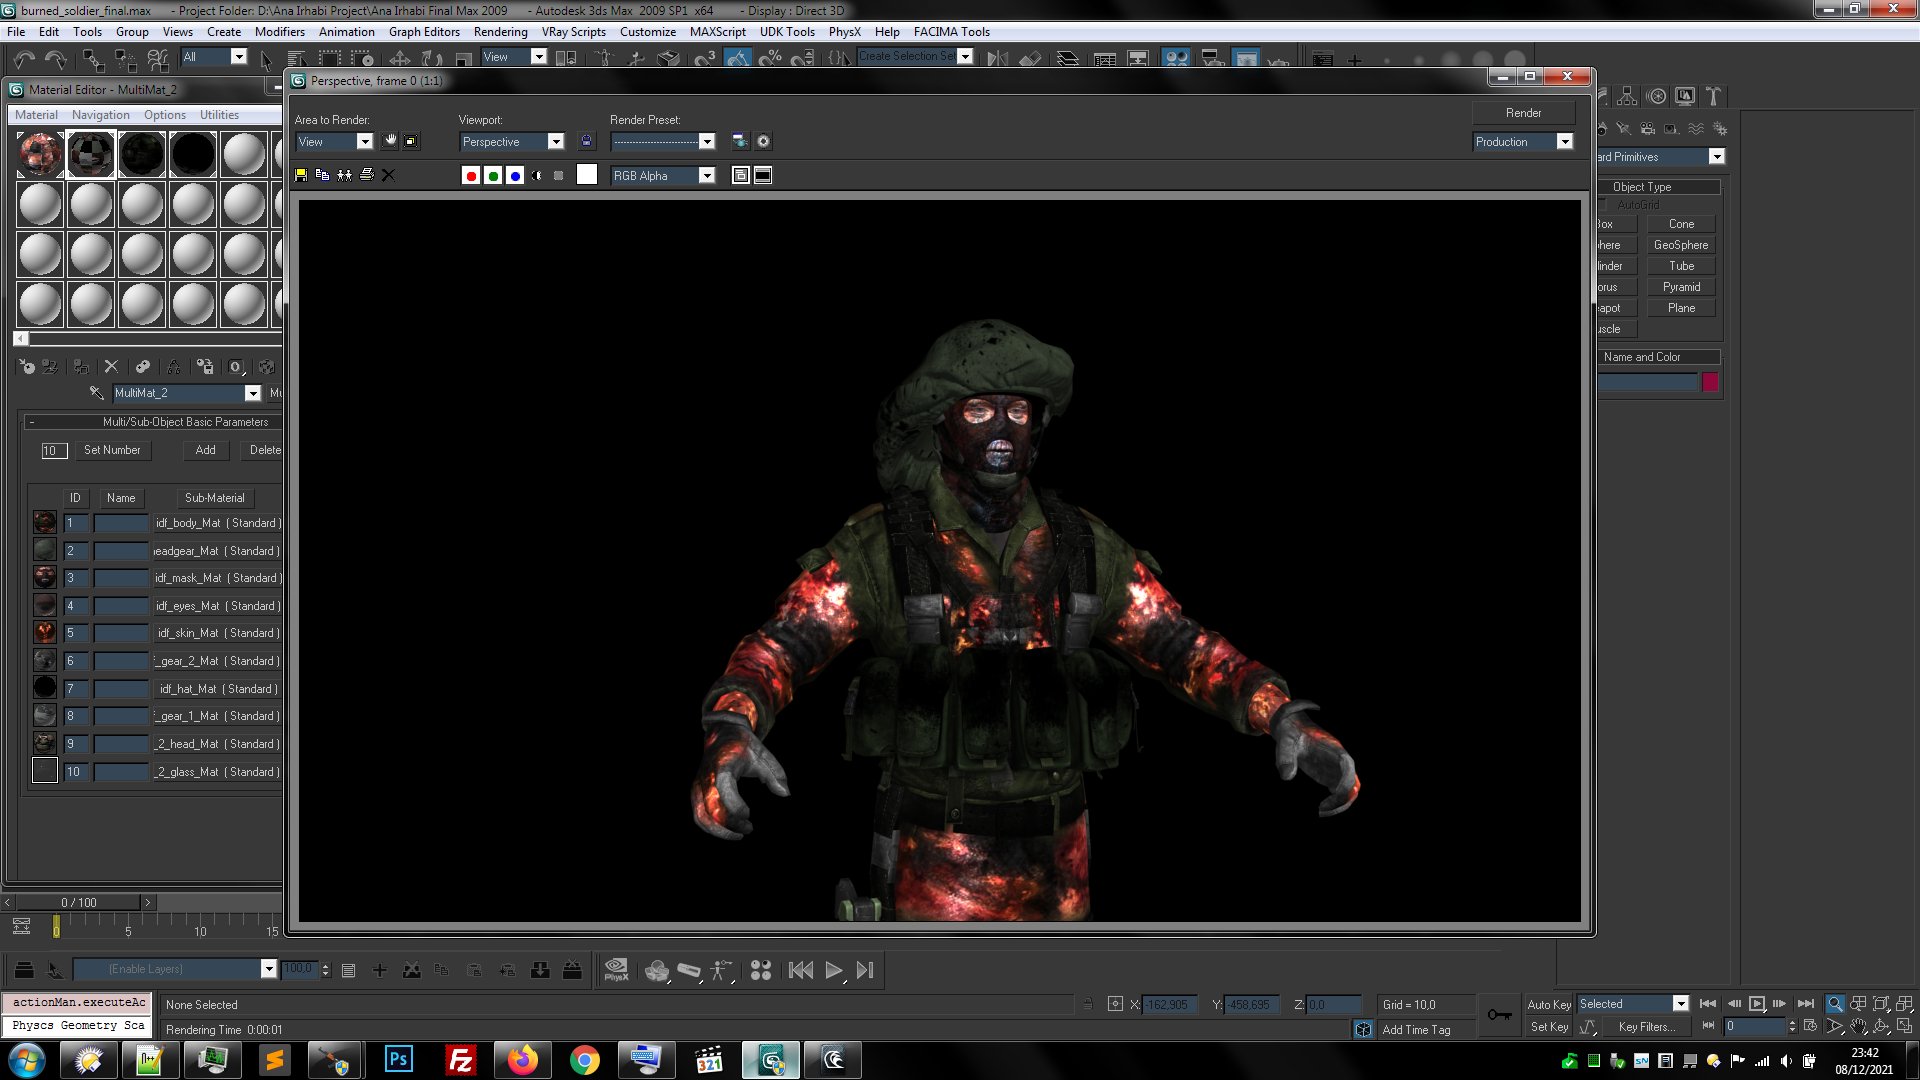Click the Set Key button

point(1549,1027)
